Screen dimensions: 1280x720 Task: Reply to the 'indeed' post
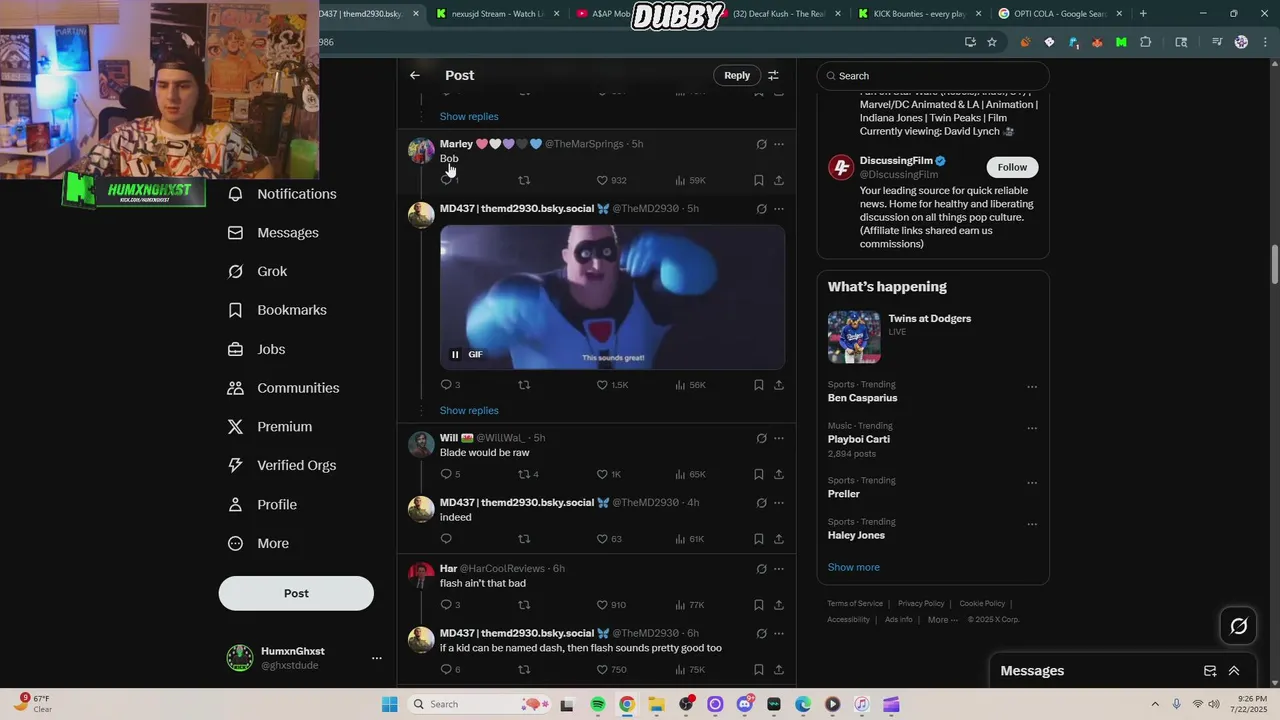(x=446, y=539)
